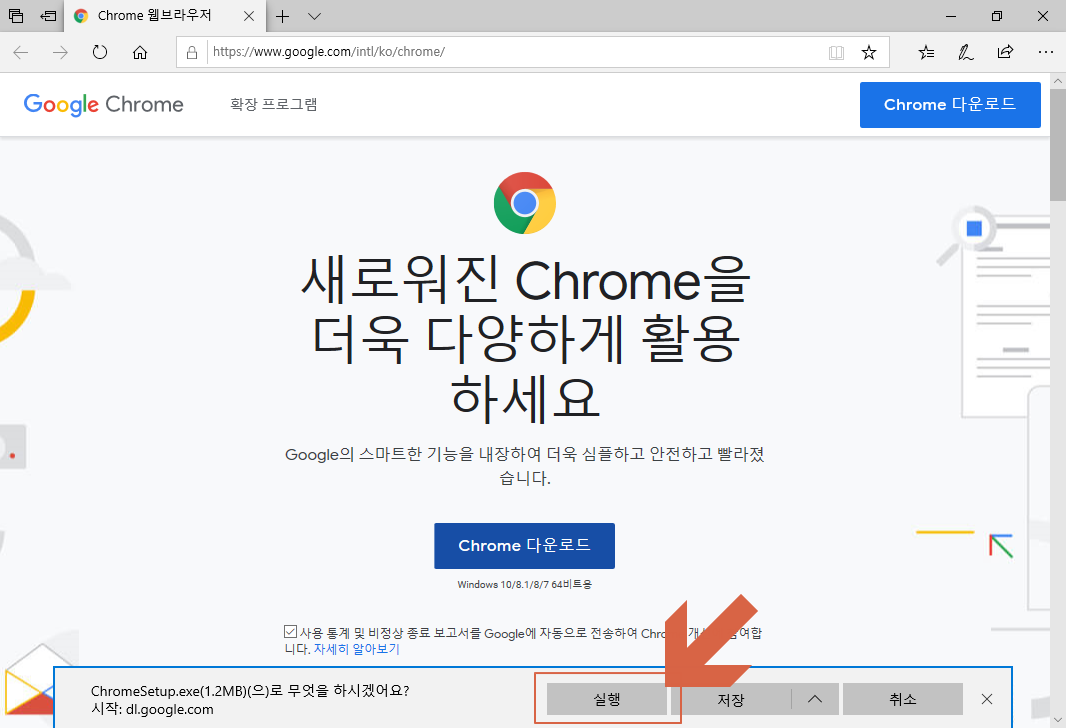Screen dimensions: 1066x728
Task: Click the '시작: dl.google.com' text
Action: (152, 710)
